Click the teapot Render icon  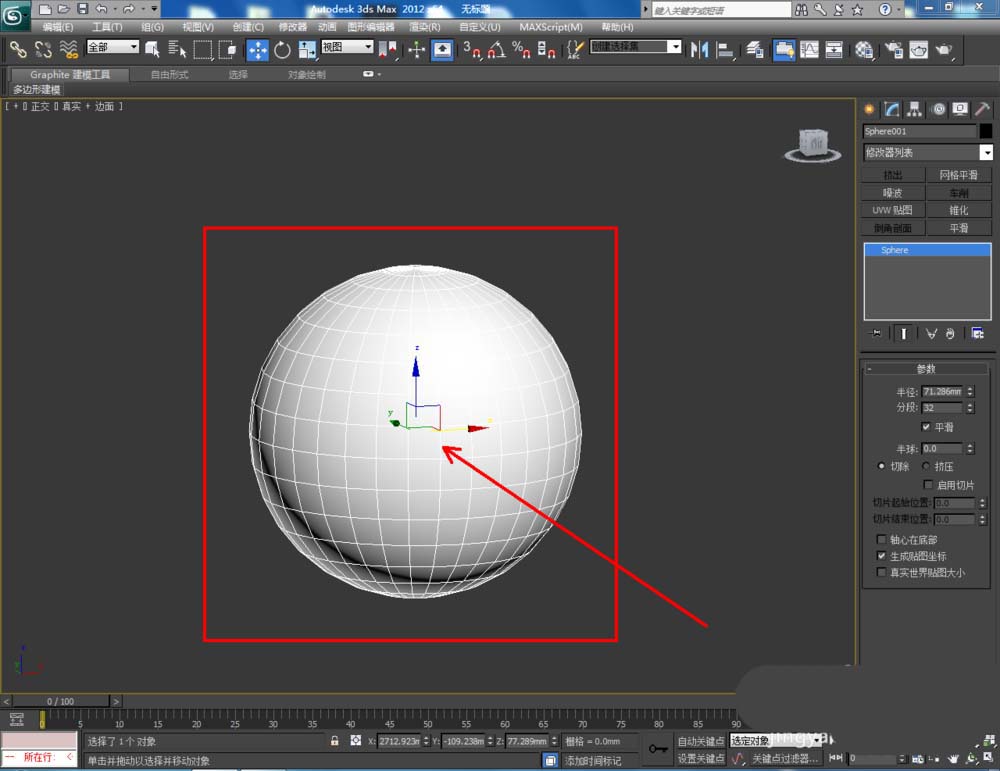click(x=943, y=49)
